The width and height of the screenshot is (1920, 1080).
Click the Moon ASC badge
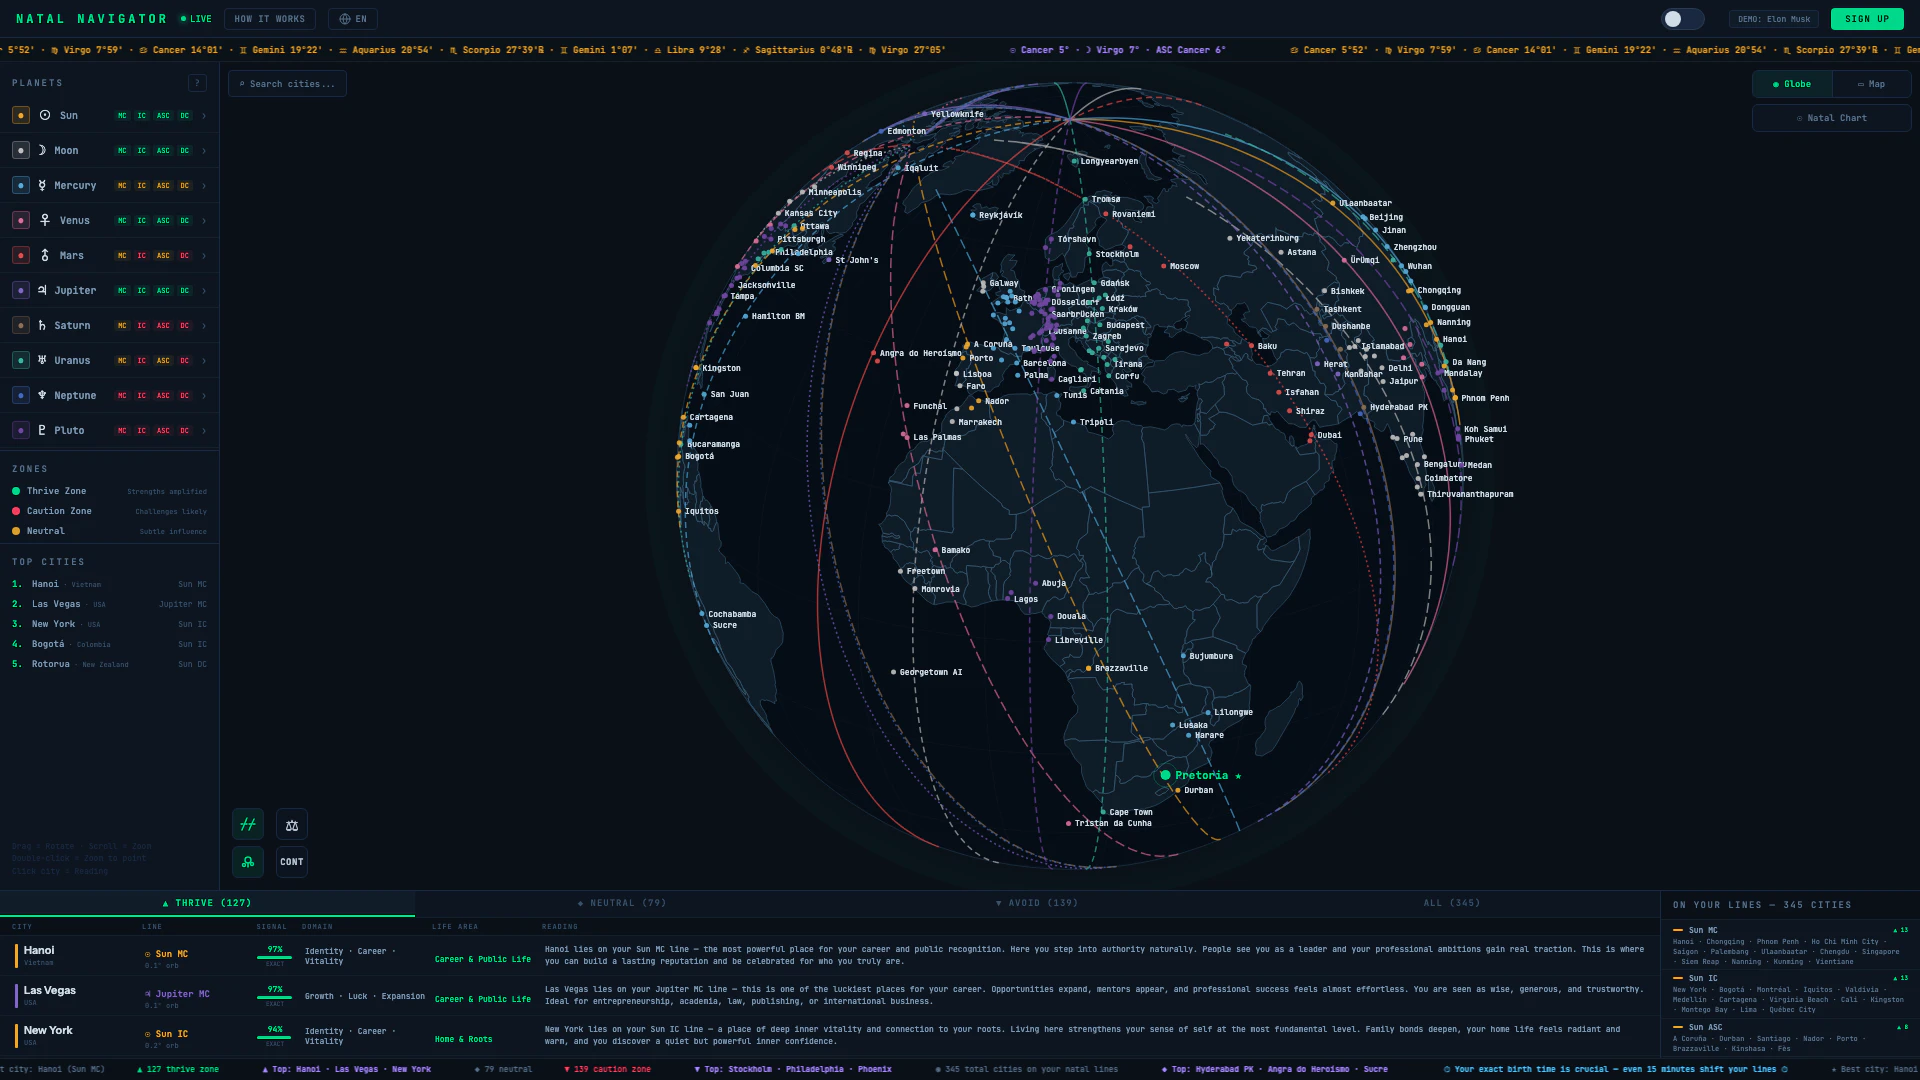[x=163, y=151]
